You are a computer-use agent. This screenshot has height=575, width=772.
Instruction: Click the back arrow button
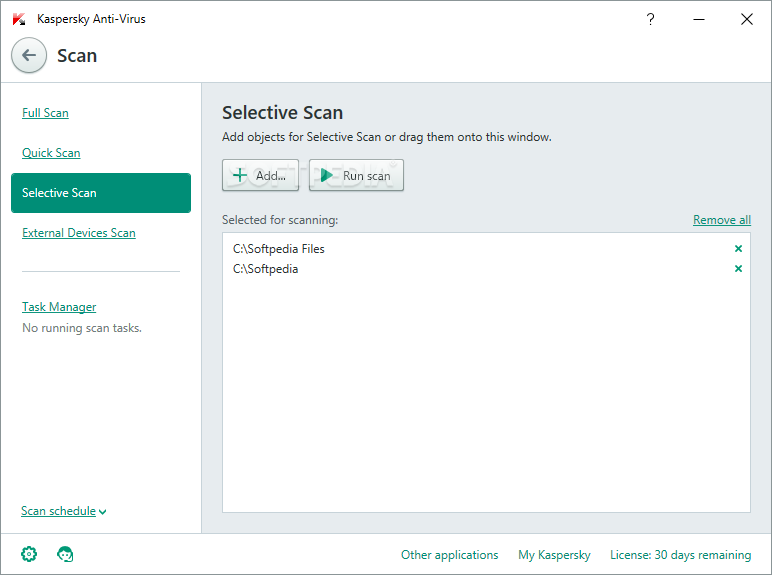29,56
